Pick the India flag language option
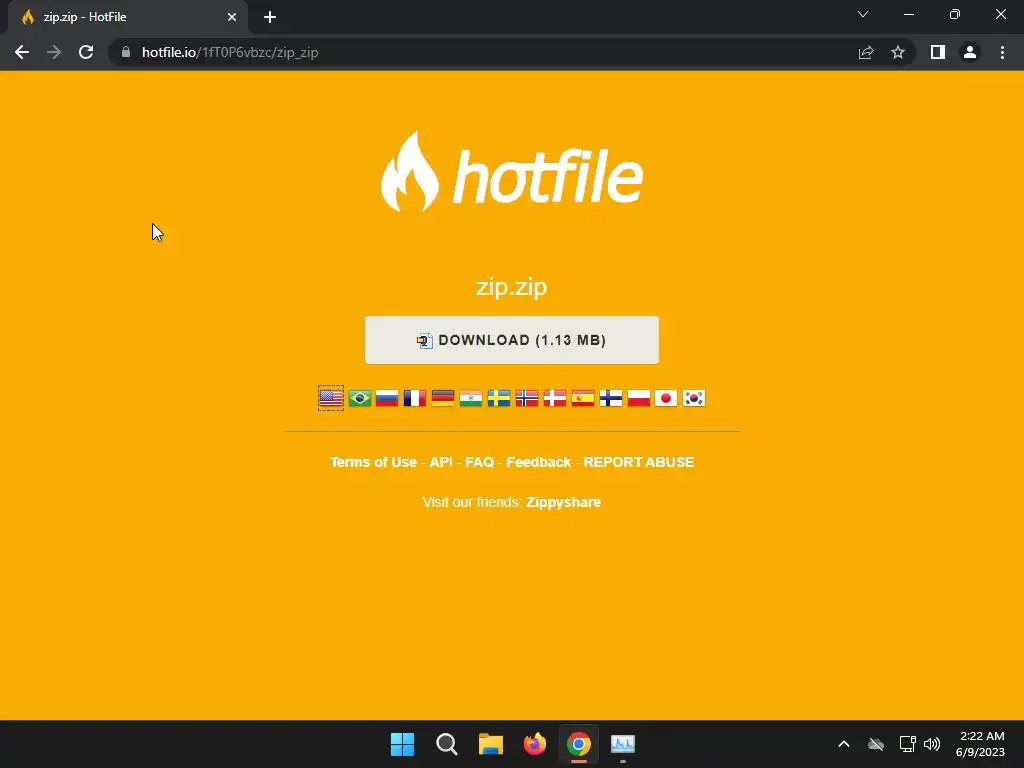Viewport: 1024px width, 768px height. point(471,398)
